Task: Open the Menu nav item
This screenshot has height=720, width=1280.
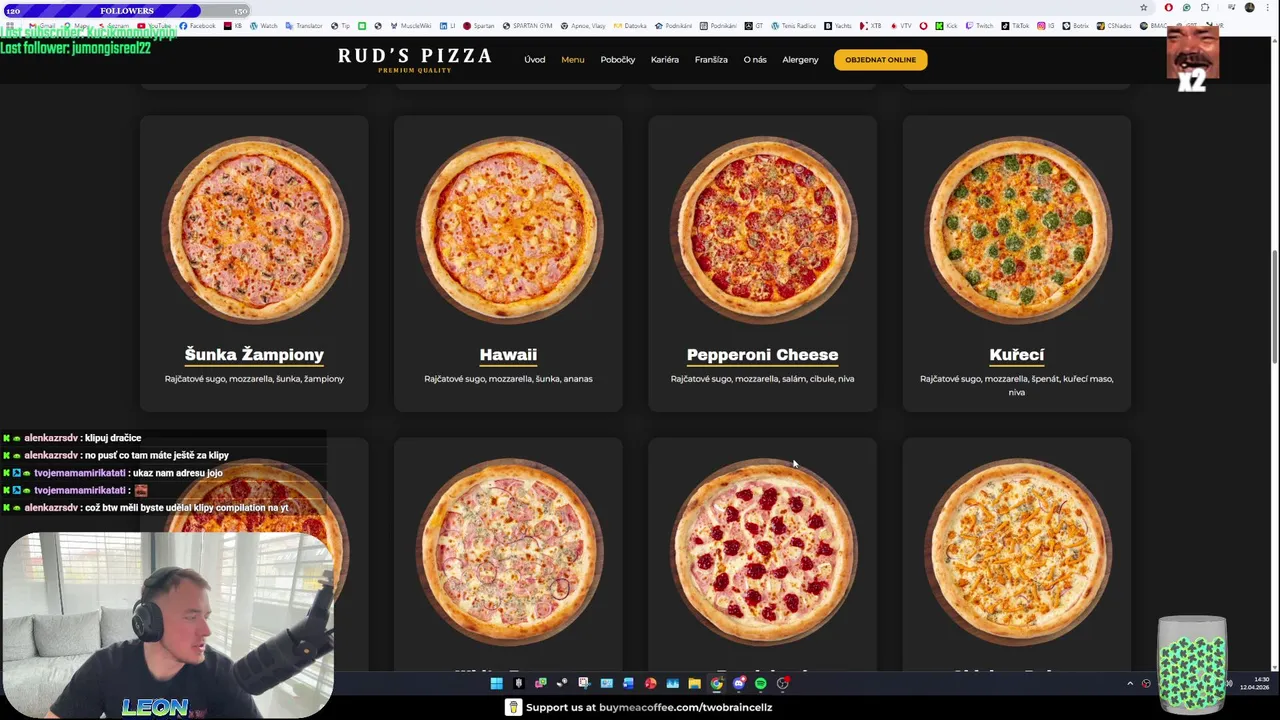Action: tap(573, 60)
